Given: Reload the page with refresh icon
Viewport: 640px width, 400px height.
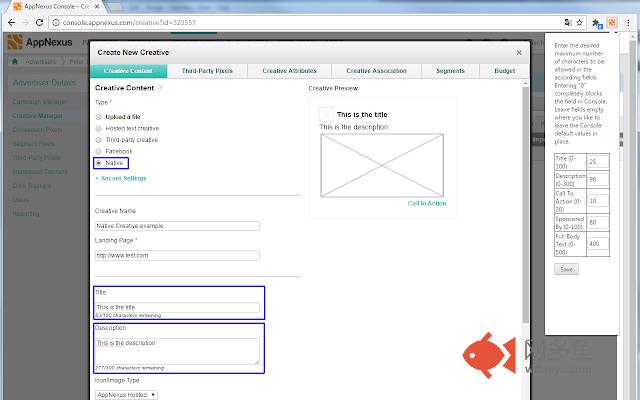Looking at the screenshot, I should (x=39, y=22).
